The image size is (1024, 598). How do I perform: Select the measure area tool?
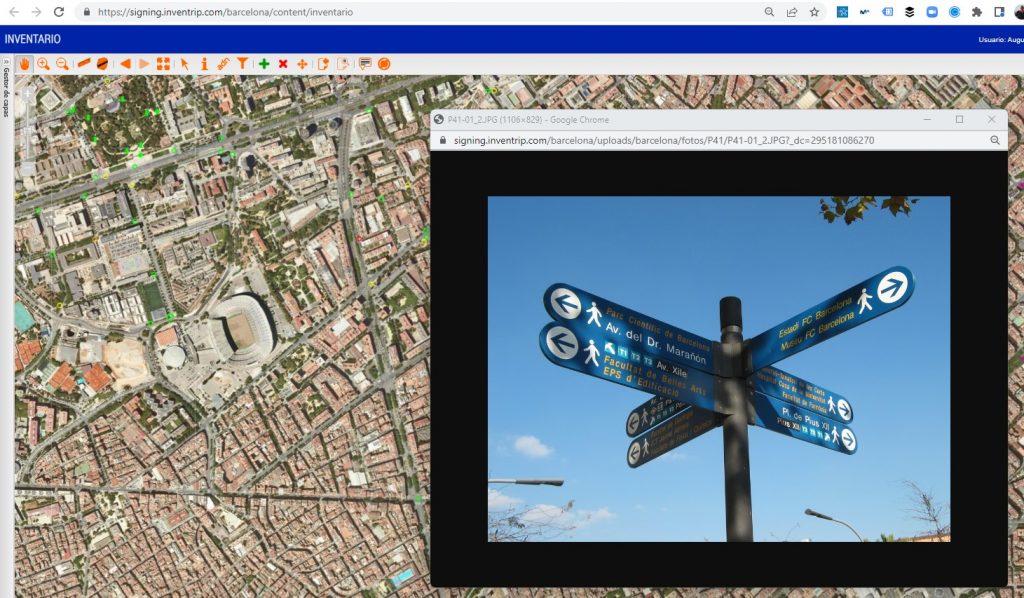(103, 63)
